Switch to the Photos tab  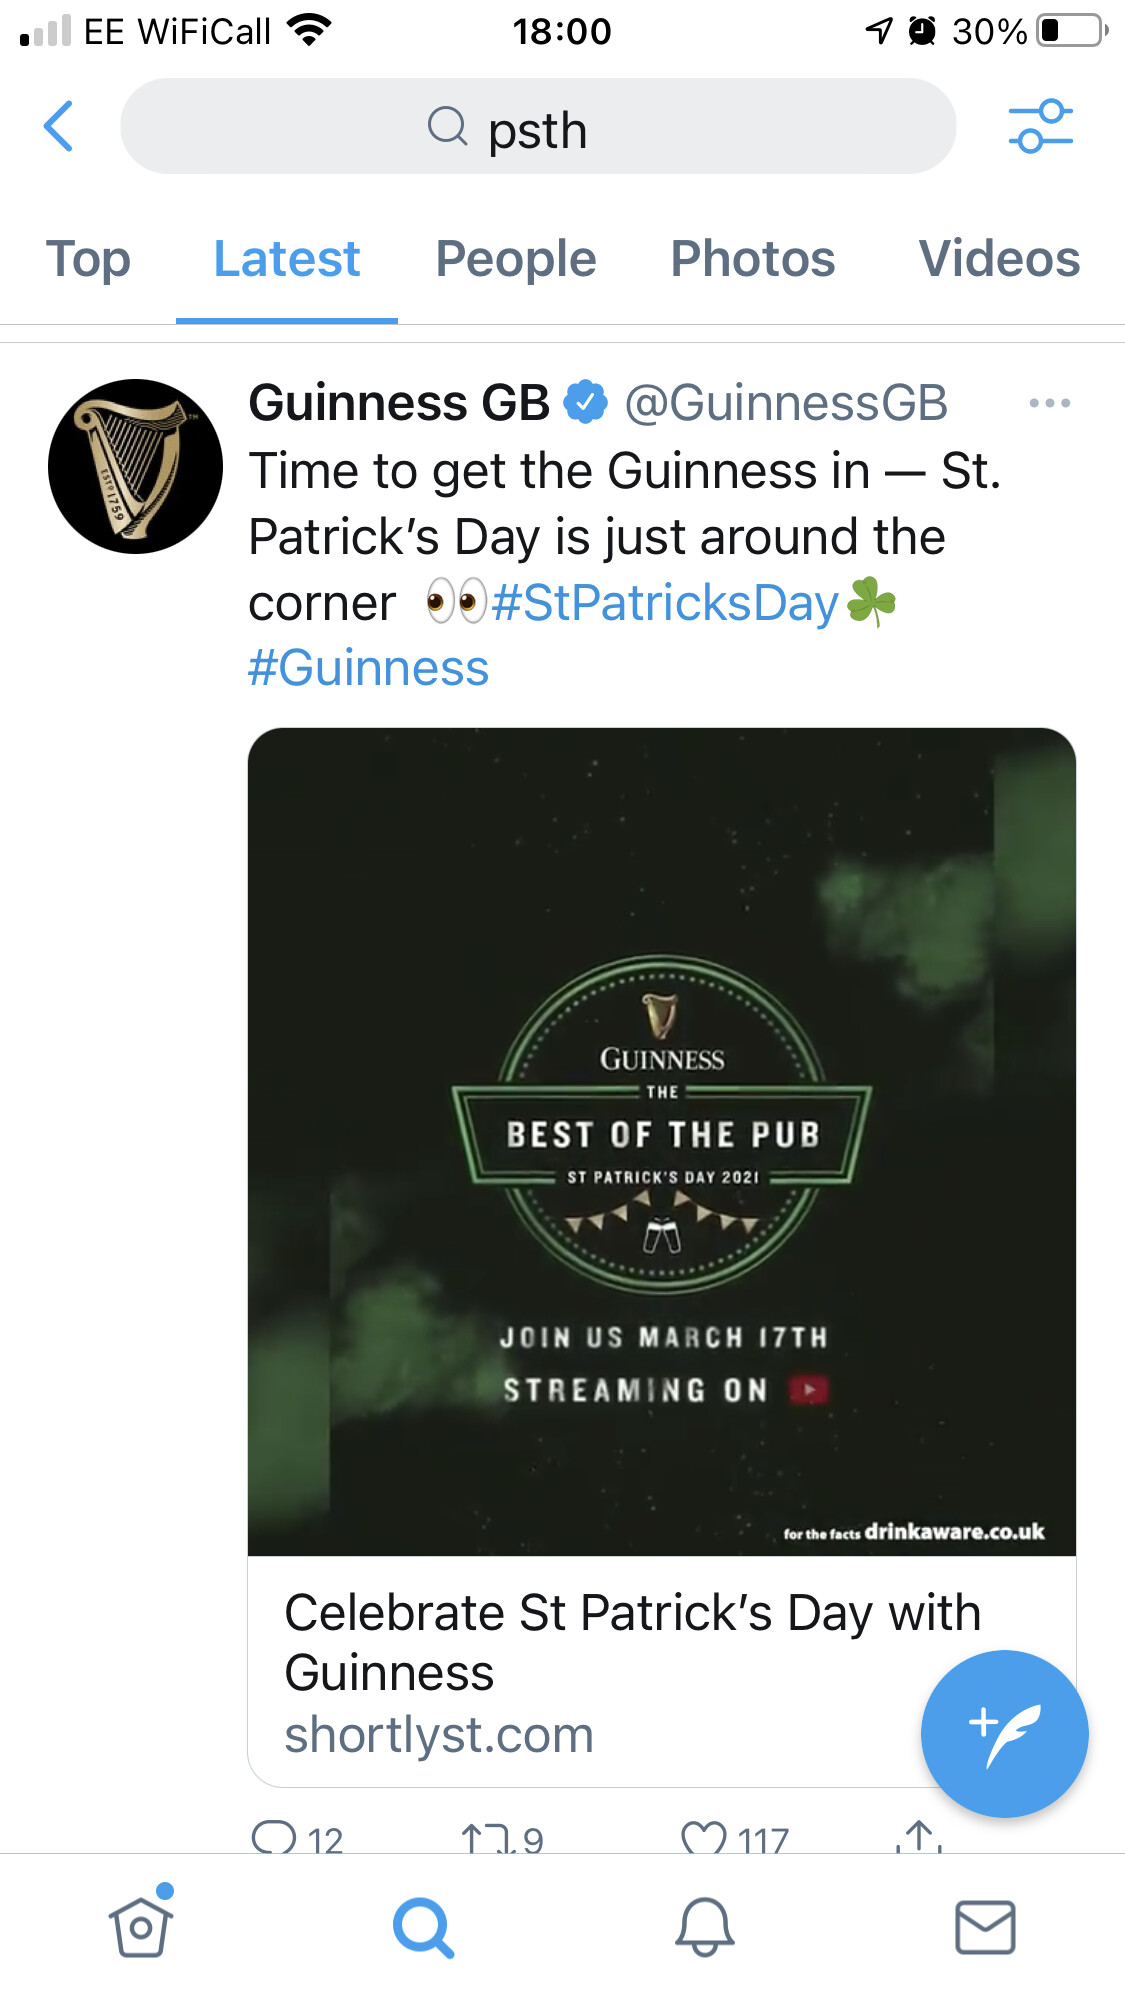coord(753,259)
